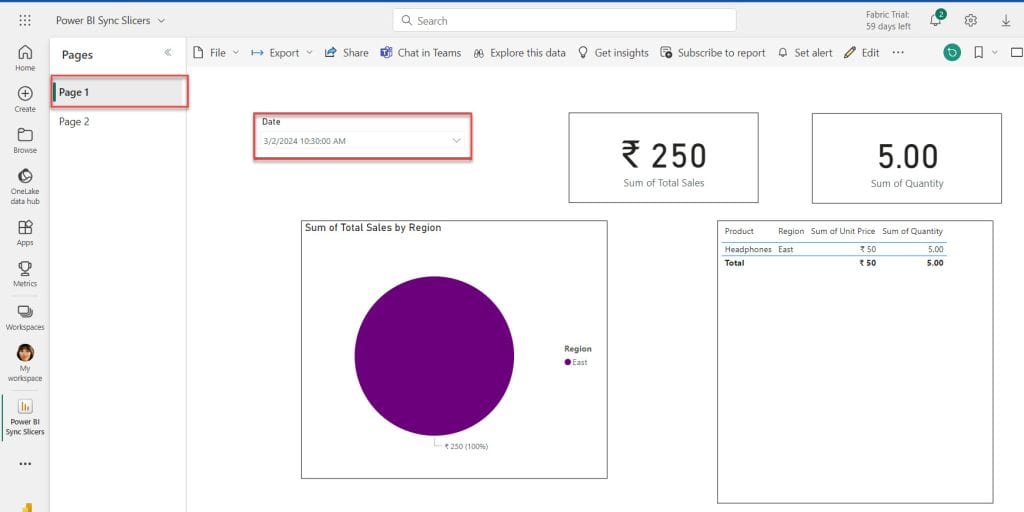
Task: Select Page 1 in Pages pane
Action: (x=118, y=92)
